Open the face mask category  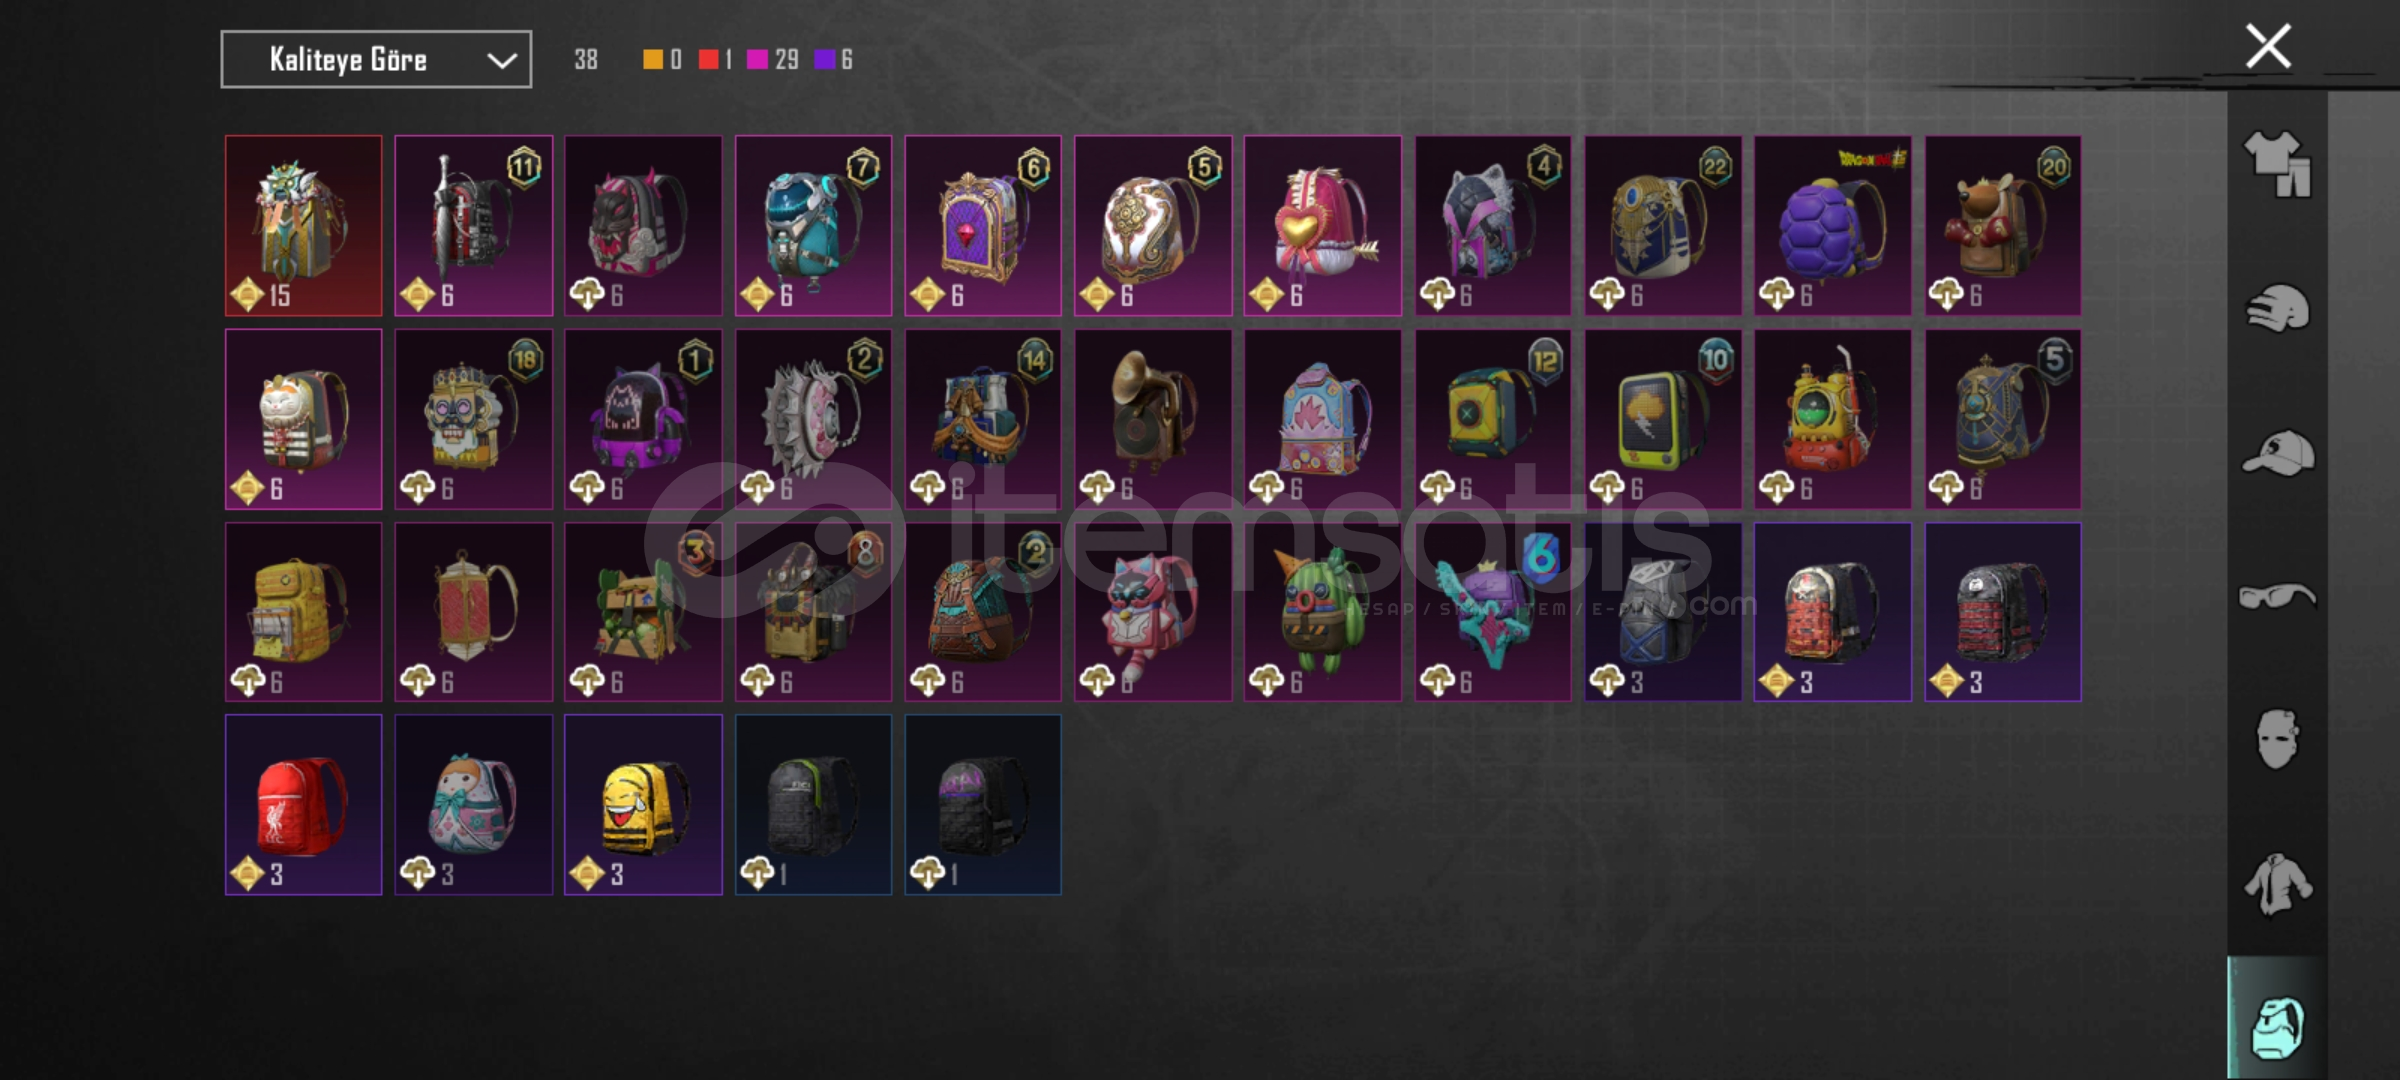[2277, 740]
